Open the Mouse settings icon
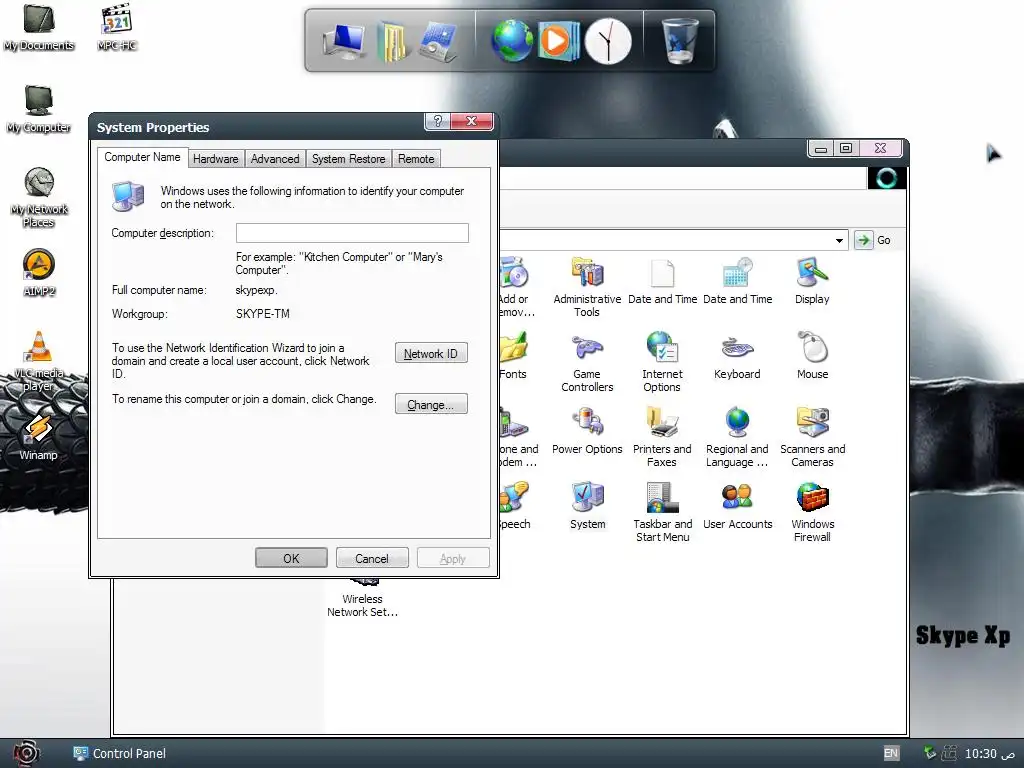Viewport: 1024px width, 768px height. tap(812, 357)
